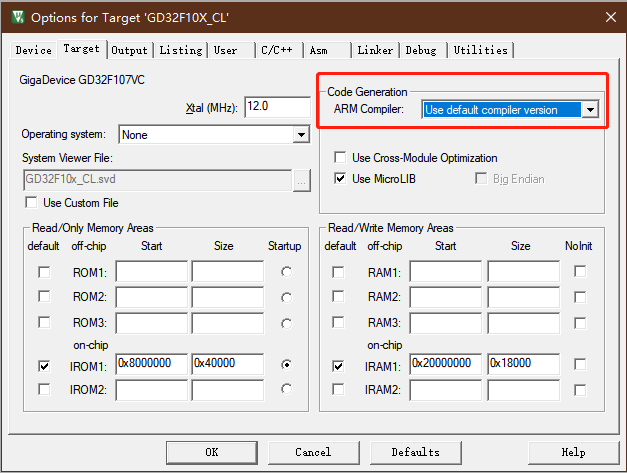The image size is (627, 473).
Task: Click the Cancel button
Action: pos(314,452)
